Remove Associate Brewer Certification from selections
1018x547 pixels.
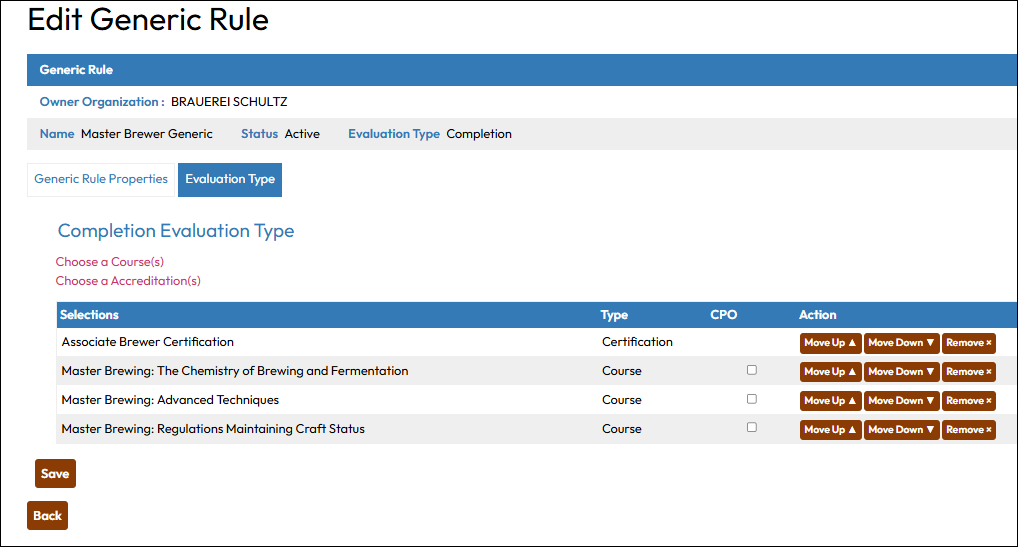(x=969, y=343)
